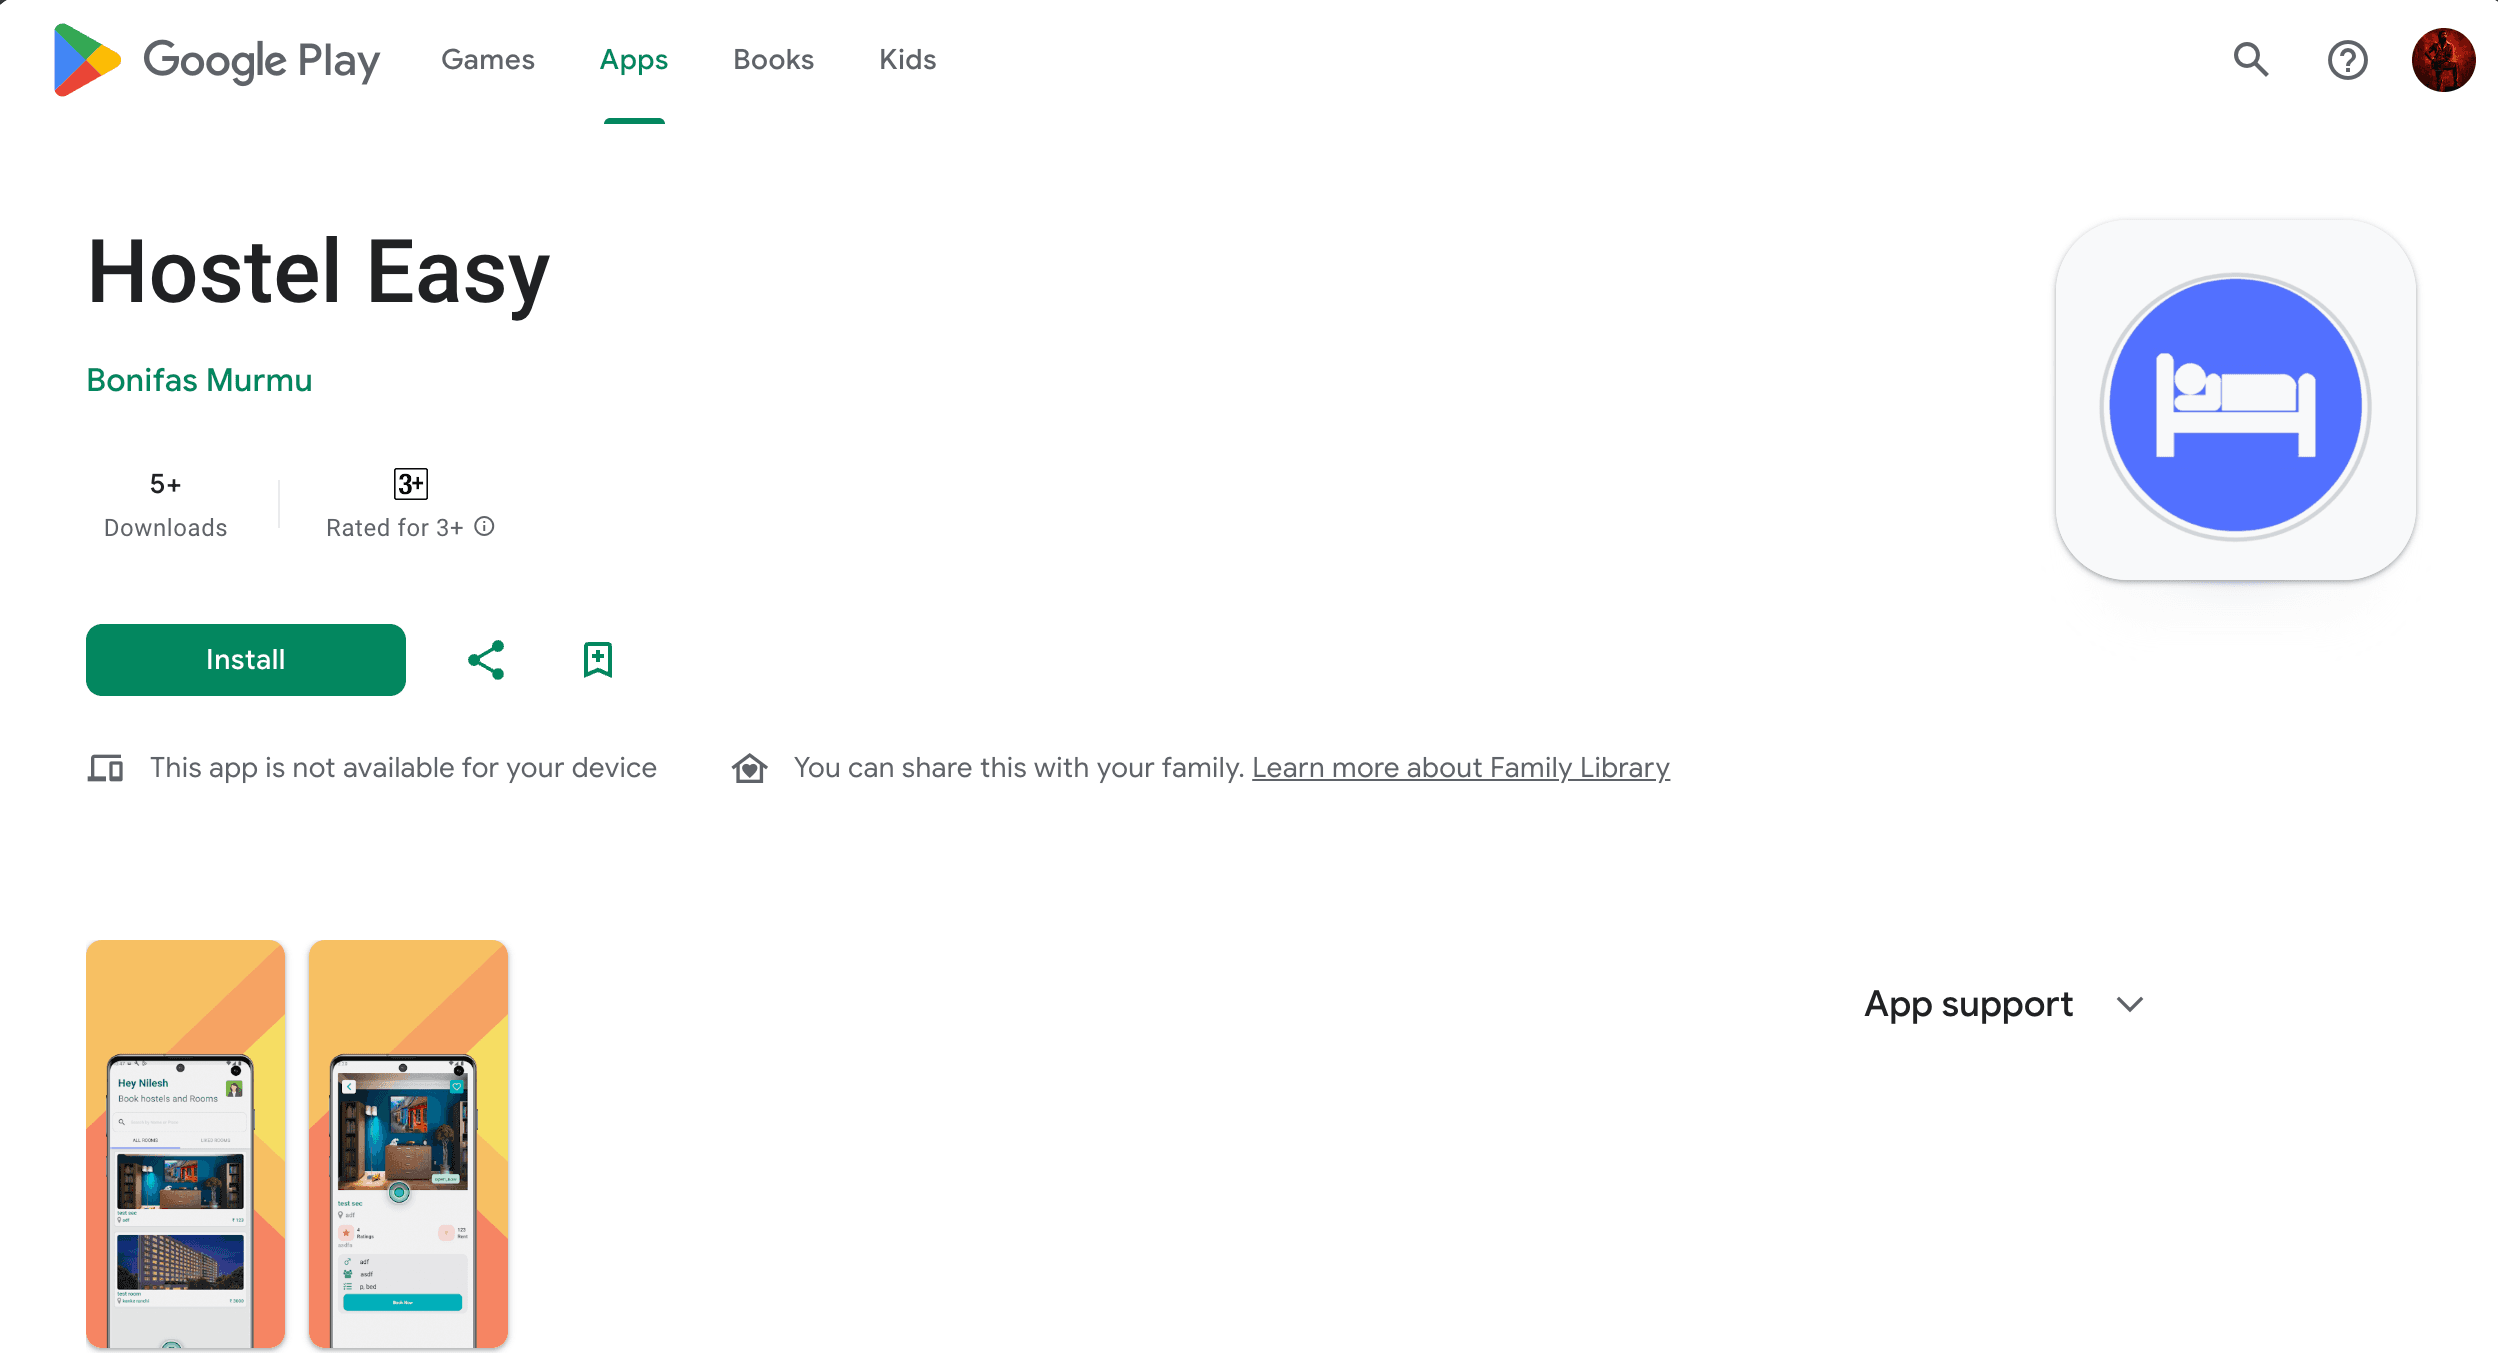Open Learn more about Family Library link
Image resolution: width=2498 pixels, height=1370 pixels.
(x=1460, y=768)
